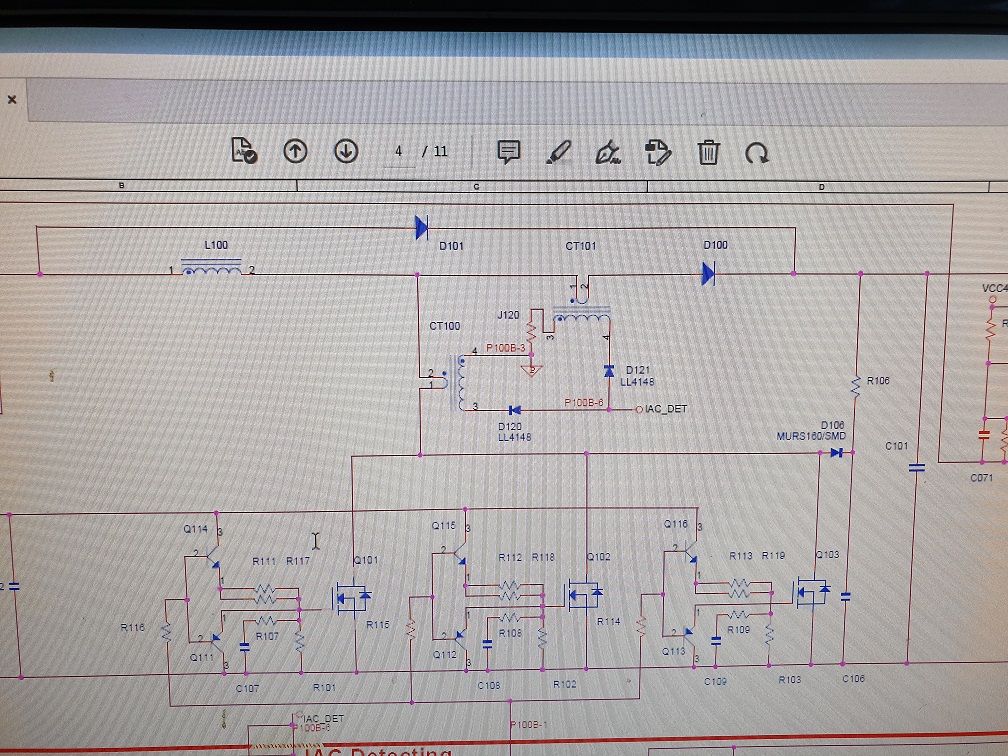This screenshot has width=1008, height=756.
Task: Add a comment with the speech bubble icon
Action: 509,152
